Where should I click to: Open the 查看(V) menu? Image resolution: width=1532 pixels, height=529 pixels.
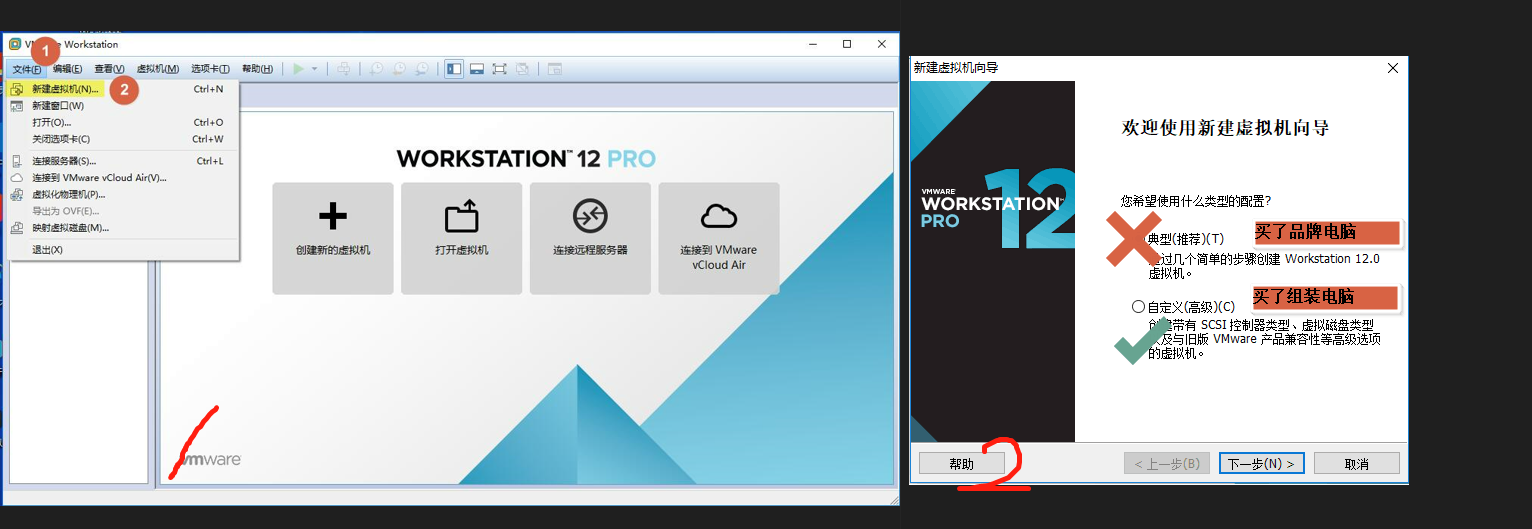[109, 69]
